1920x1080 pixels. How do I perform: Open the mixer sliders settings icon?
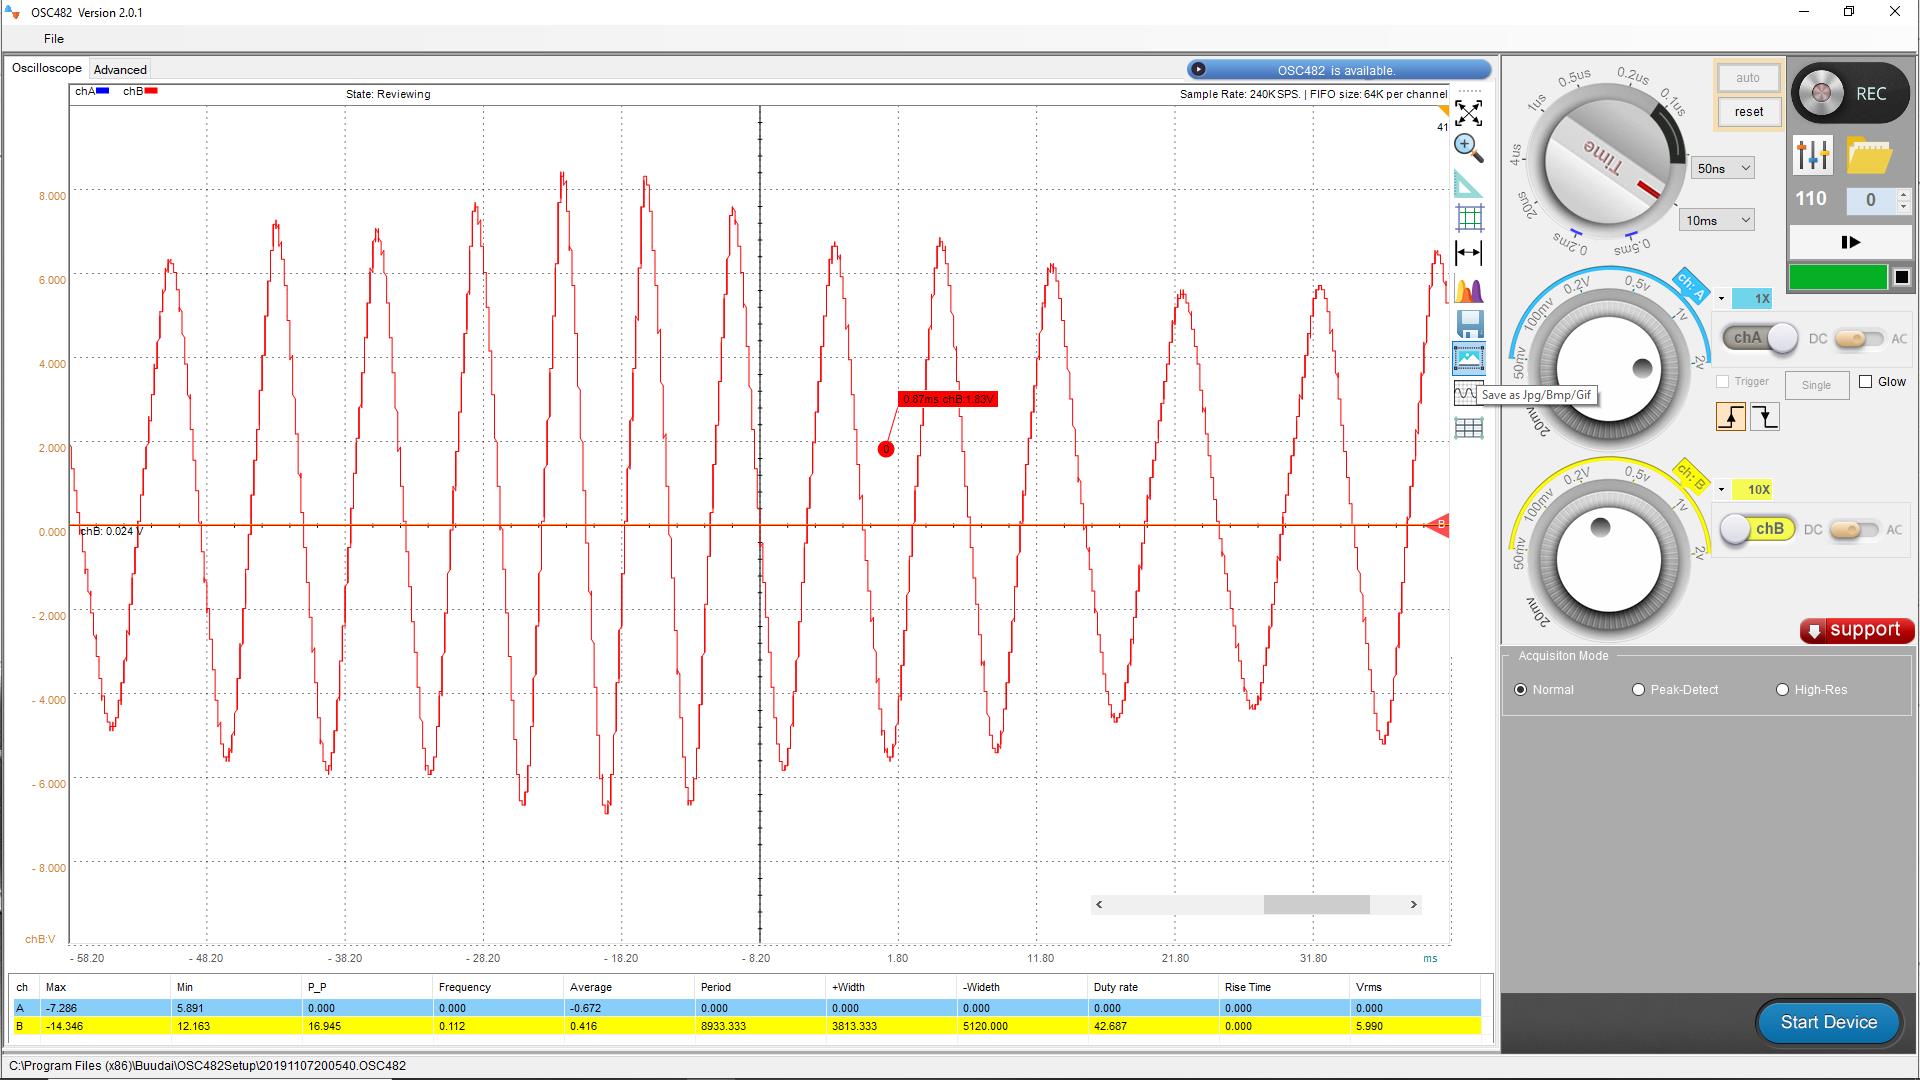click(x=1812, y=155)
